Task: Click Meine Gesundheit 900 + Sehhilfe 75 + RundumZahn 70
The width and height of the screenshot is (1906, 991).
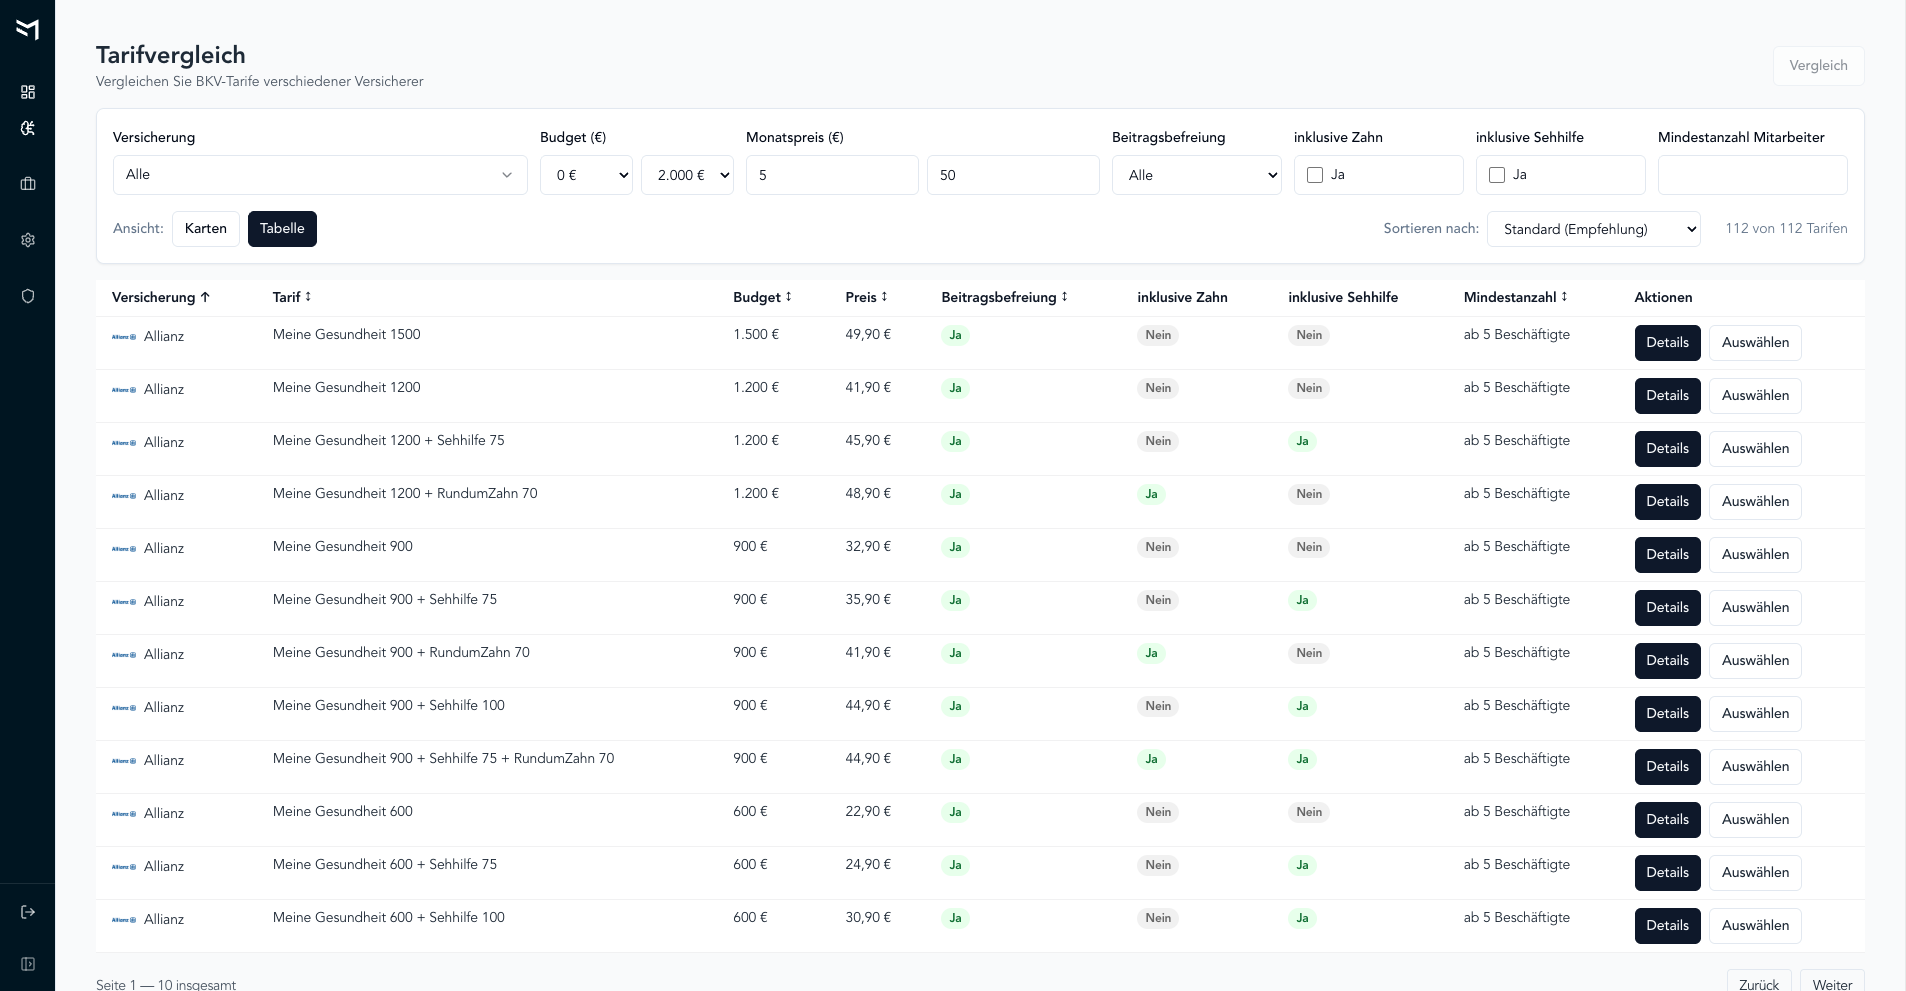Action: [444, 759]
